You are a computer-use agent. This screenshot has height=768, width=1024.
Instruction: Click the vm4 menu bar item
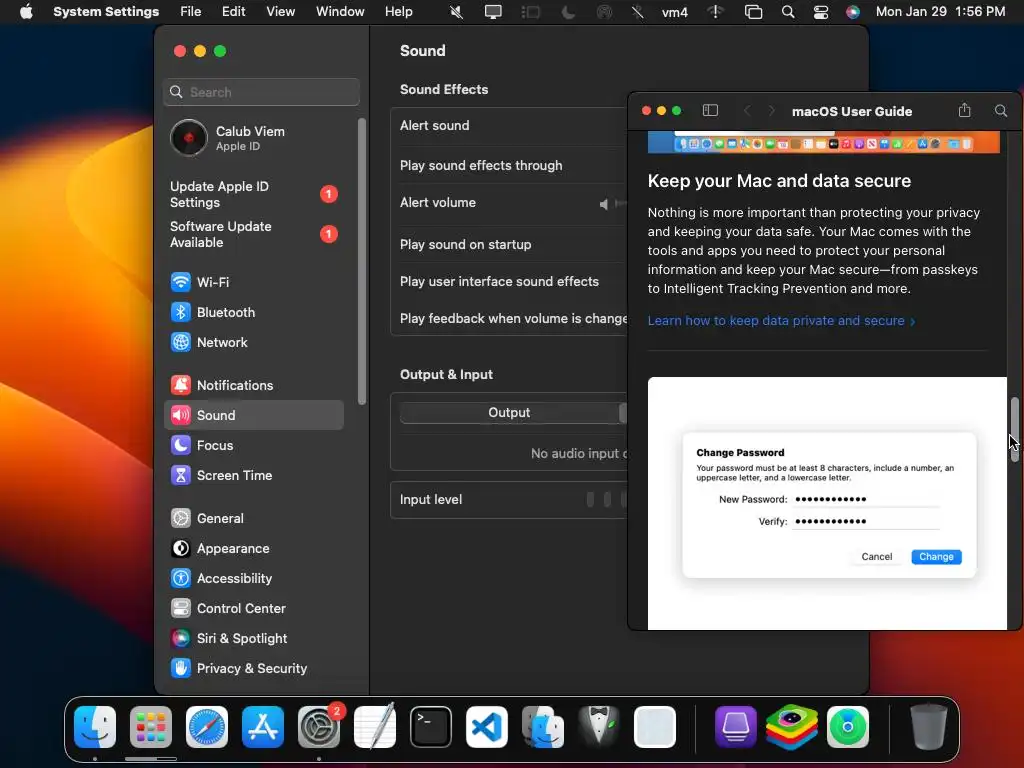point(675,12)
